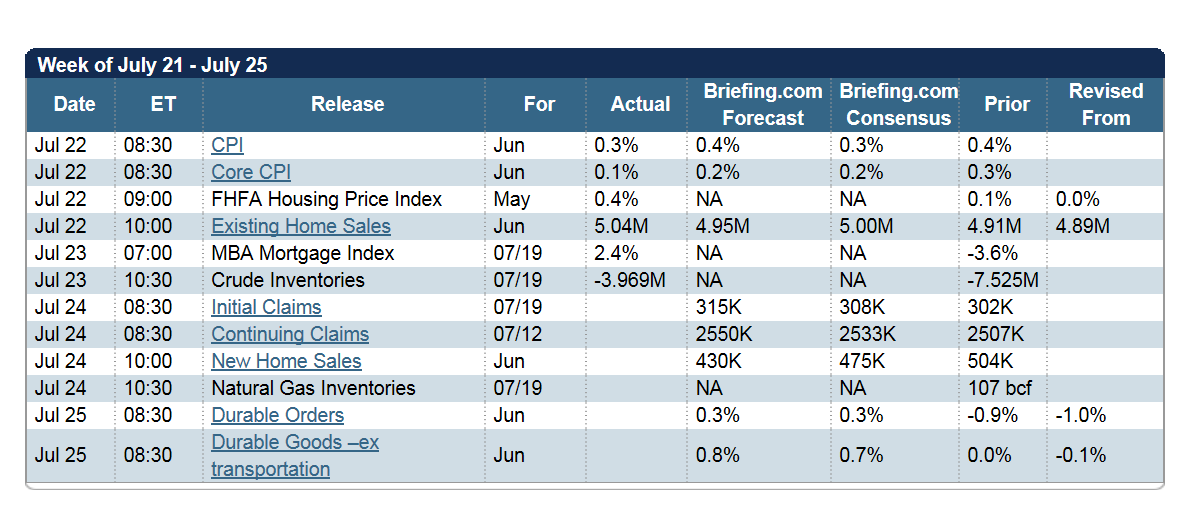The width and height of the screenshot is (1185, 513).
Task: Click the Existing Home Sales link
Action: (301, 226)
